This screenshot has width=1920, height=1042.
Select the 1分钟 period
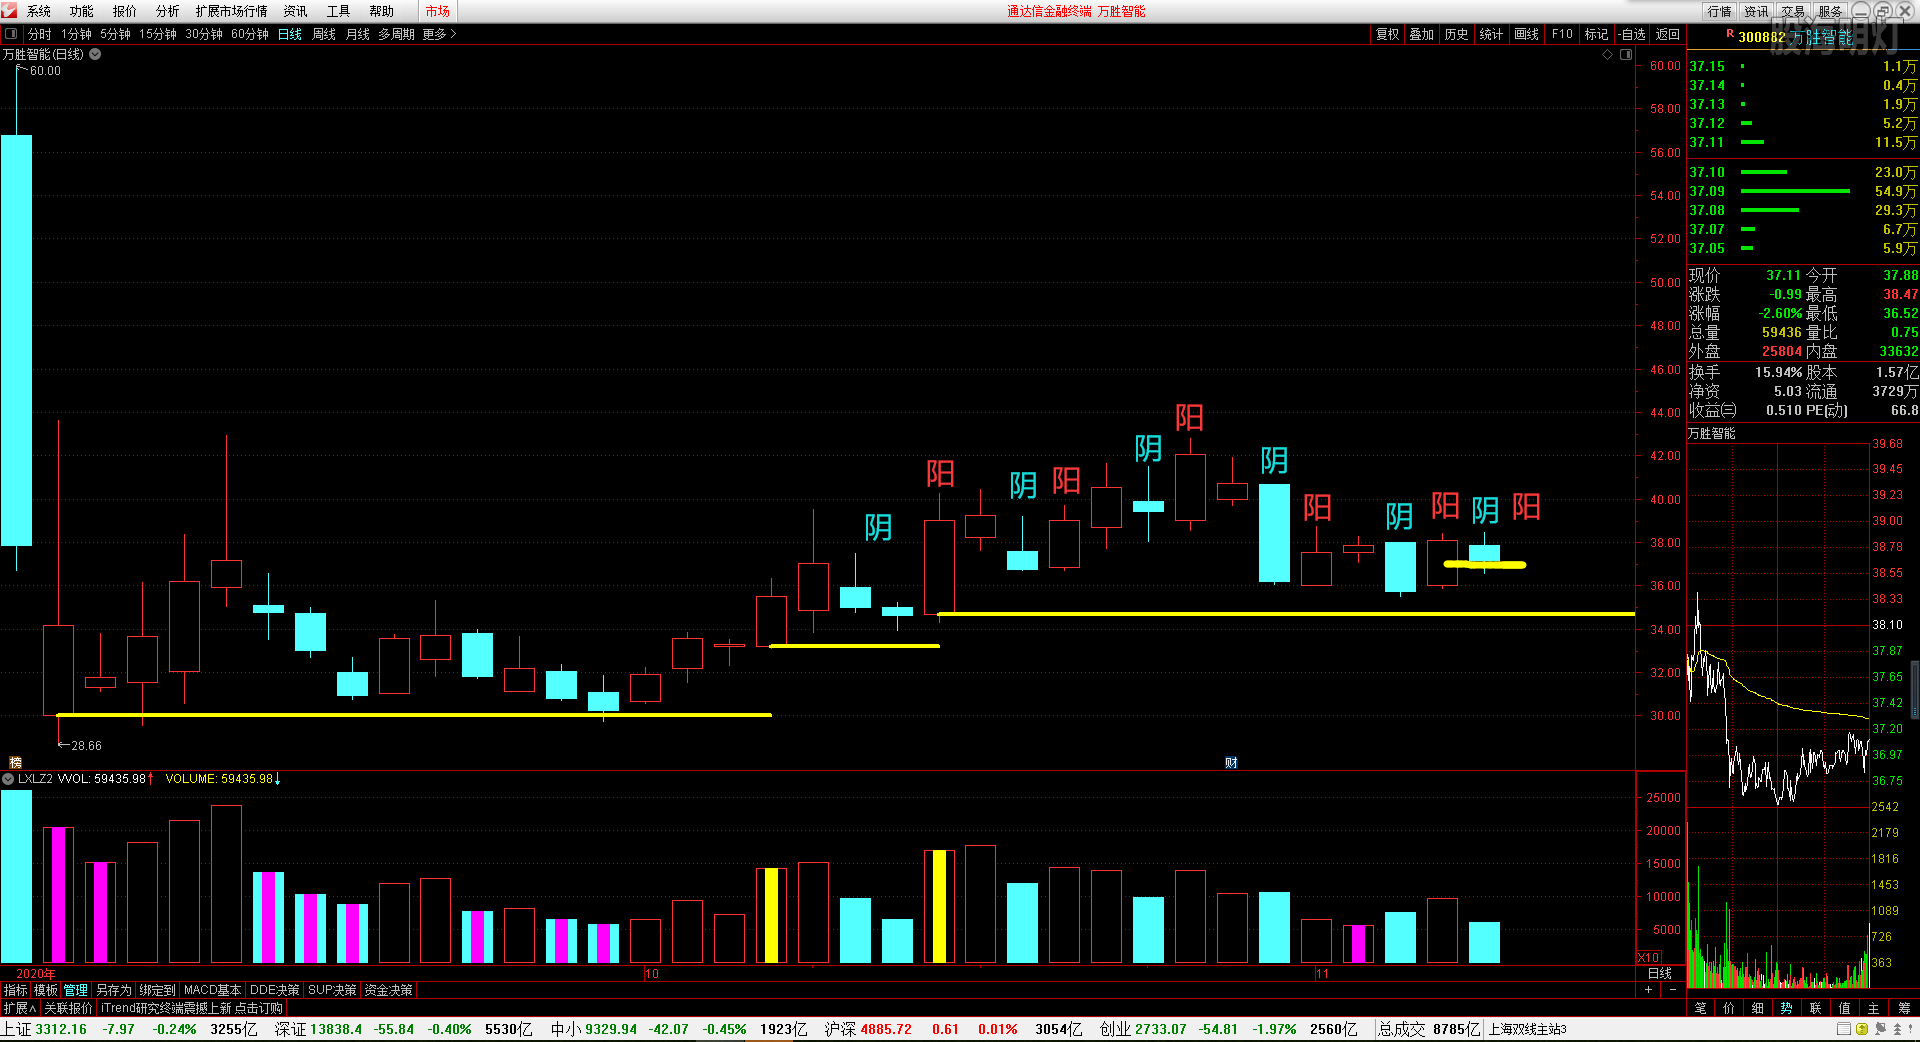click(x=76, y=34)
